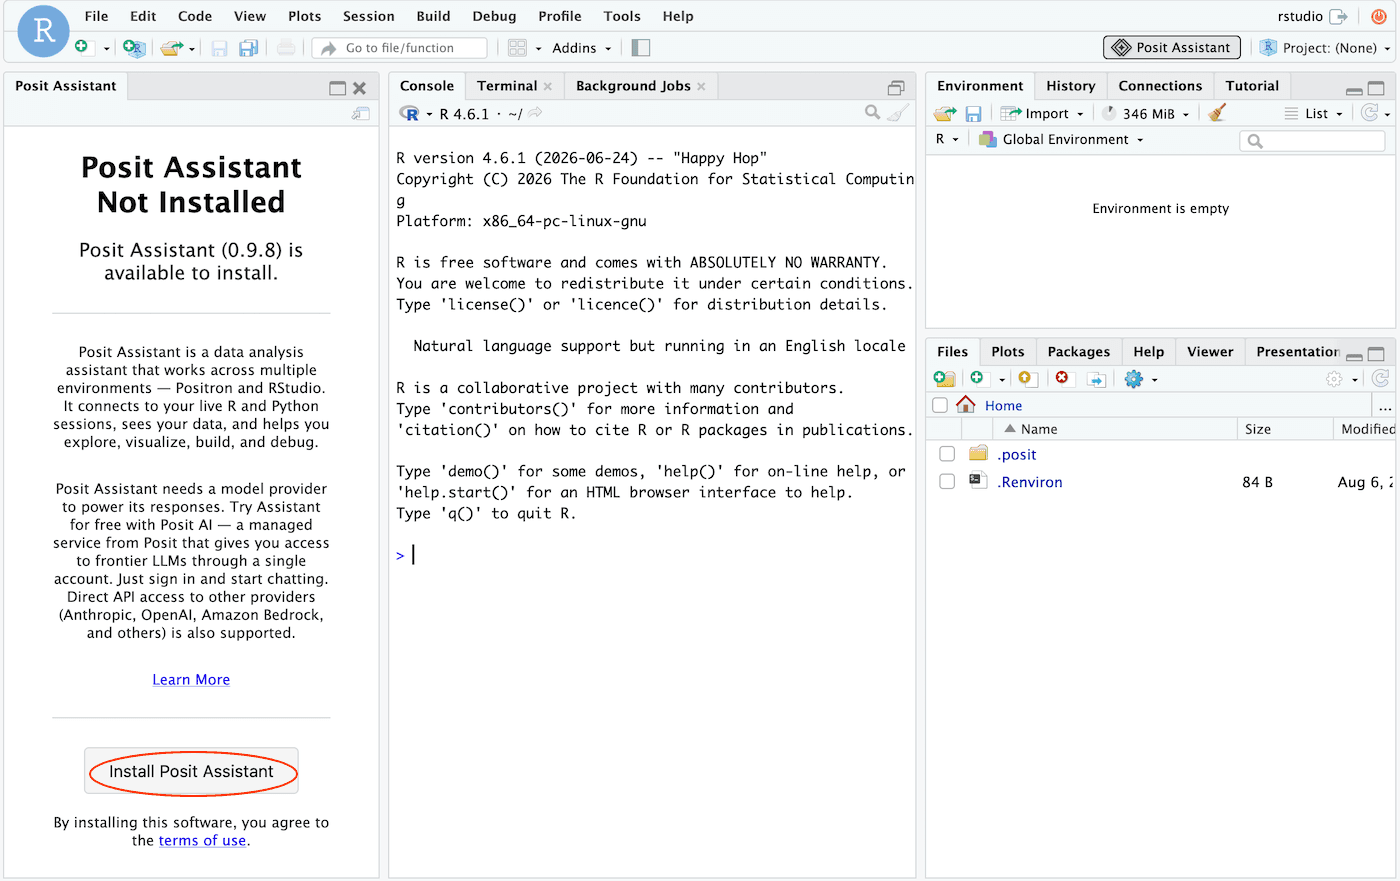This screenshot has height=881, width=1400.
Task: Click the Home breadcrumb link
Action: pos(1003,405)
